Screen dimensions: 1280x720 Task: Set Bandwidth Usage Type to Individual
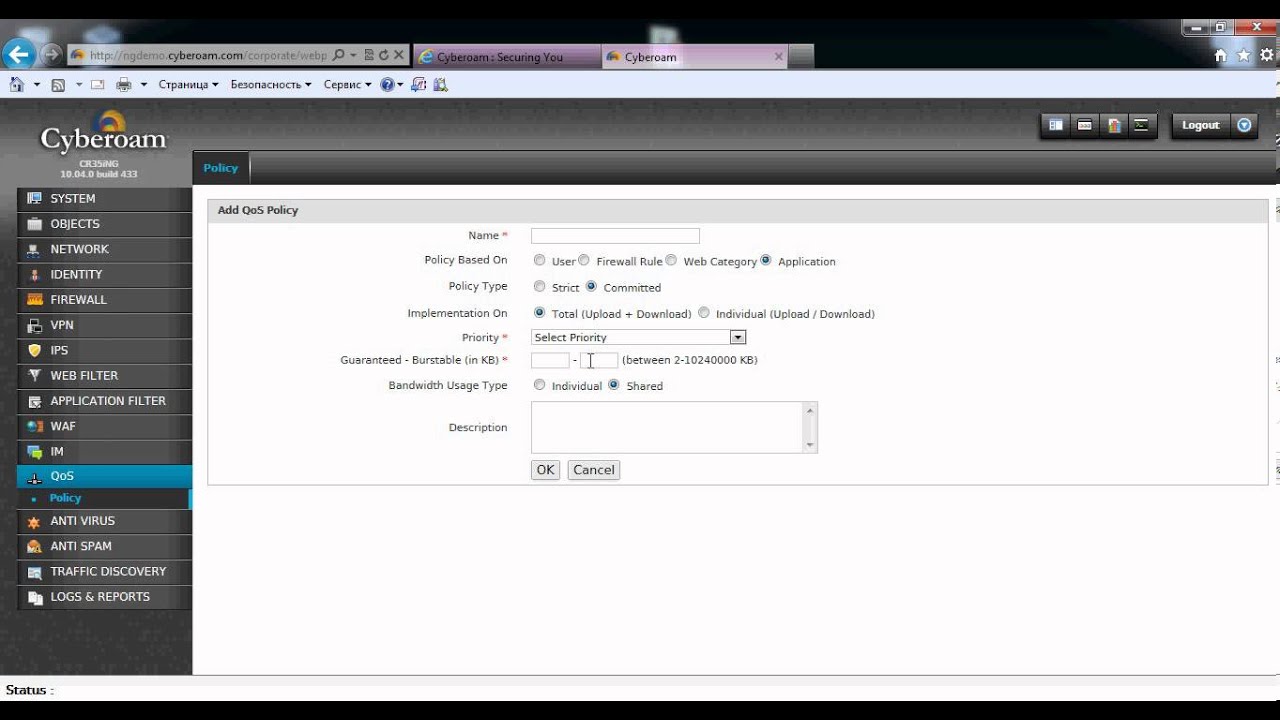[x=540, y=385]
